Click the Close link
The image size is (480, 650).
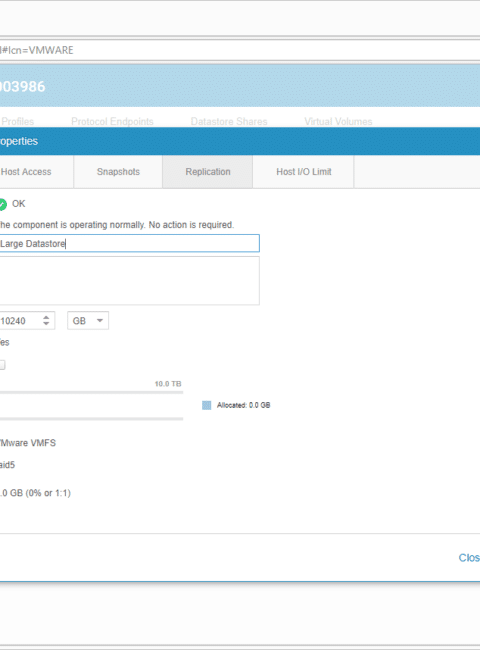pyautogui.click(x=469, y=558)
